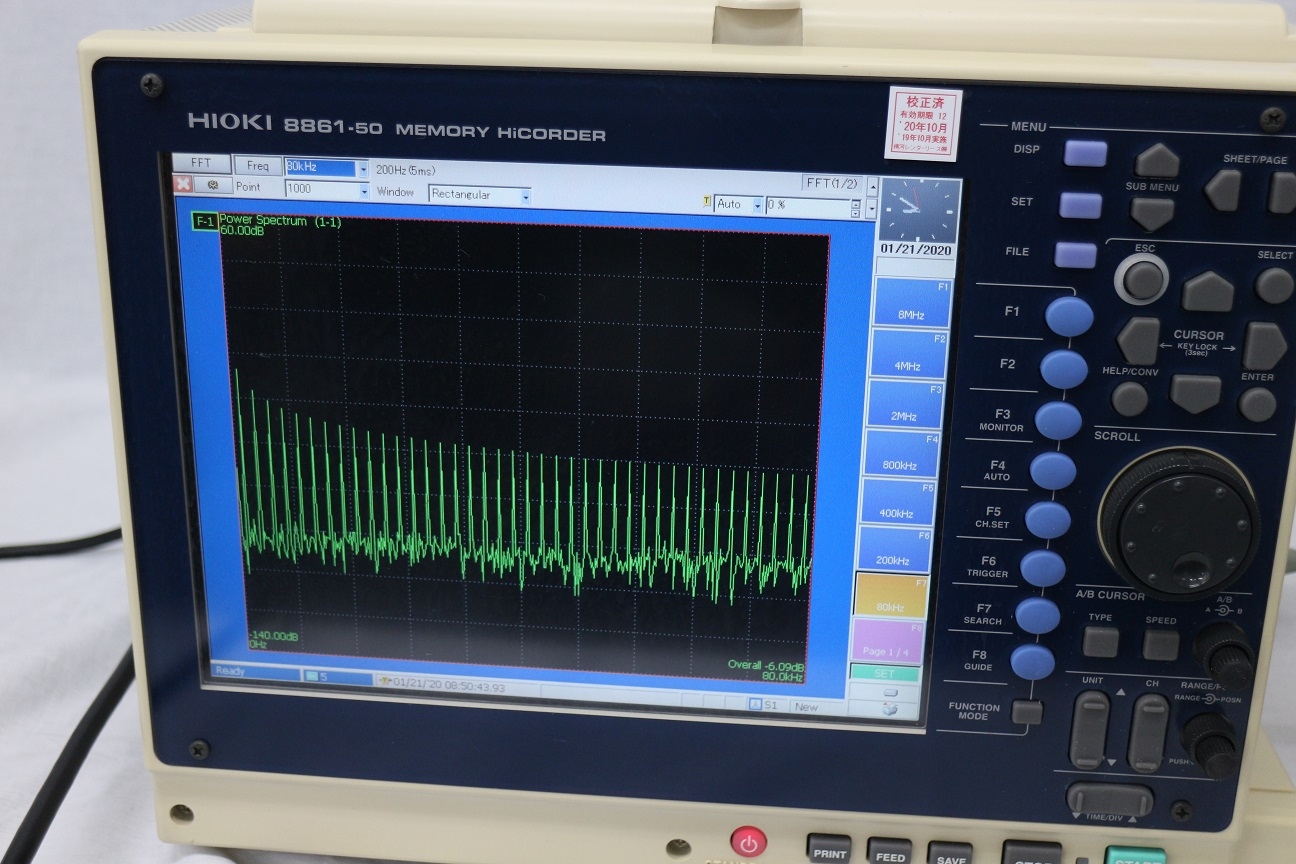Click the A/B CURSOR TYPE key
Viewport: 1296px width, 864px height.
[1100, 641]
